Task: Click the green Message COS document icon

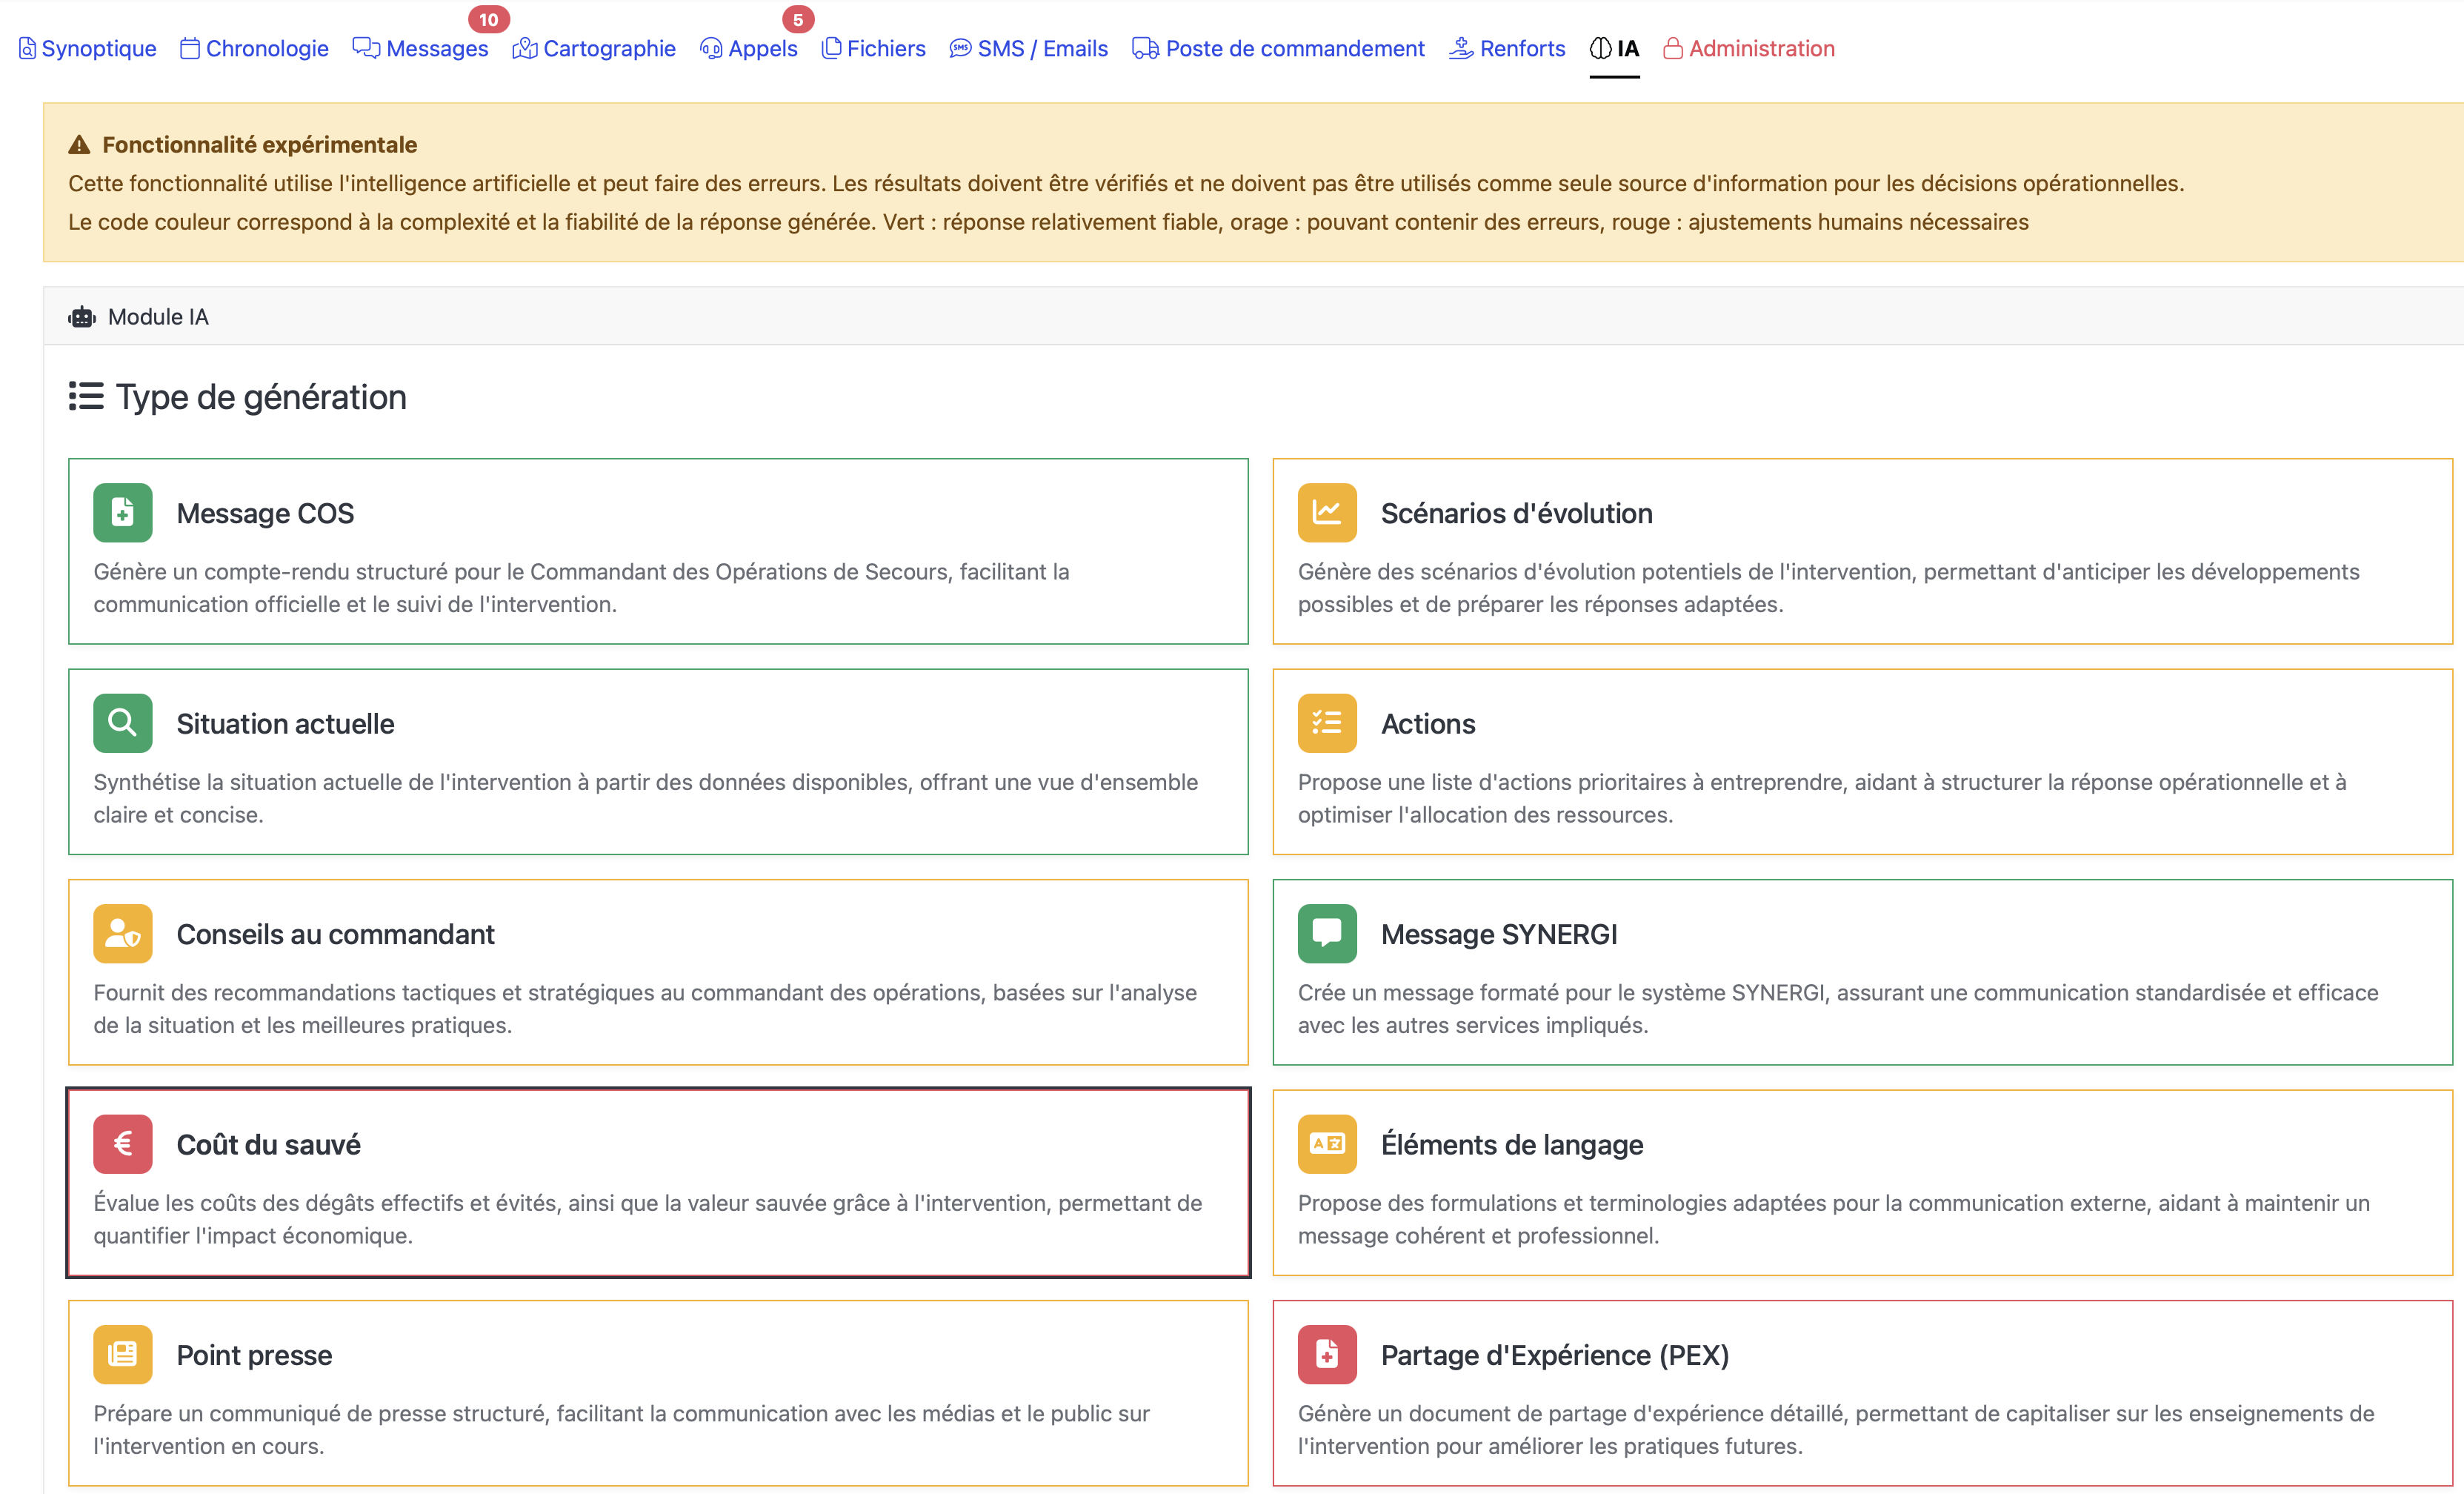Action: (122, 512)
